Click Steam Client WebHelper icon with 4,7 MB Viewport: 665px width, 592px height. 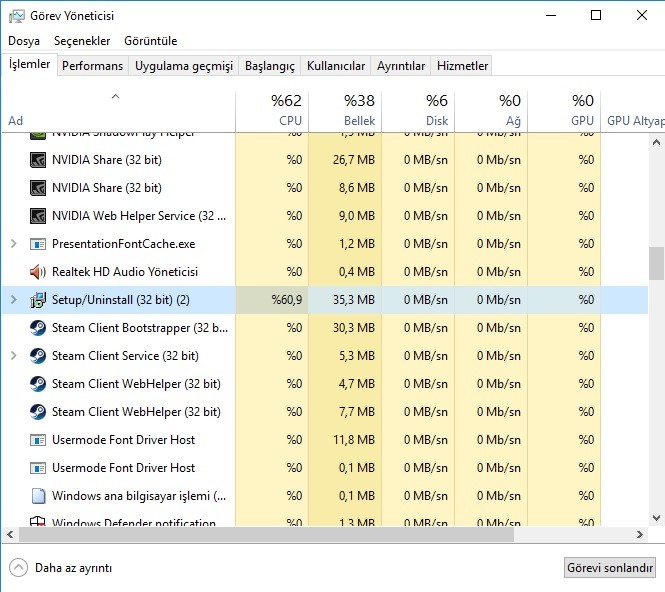tap(38, 384)
